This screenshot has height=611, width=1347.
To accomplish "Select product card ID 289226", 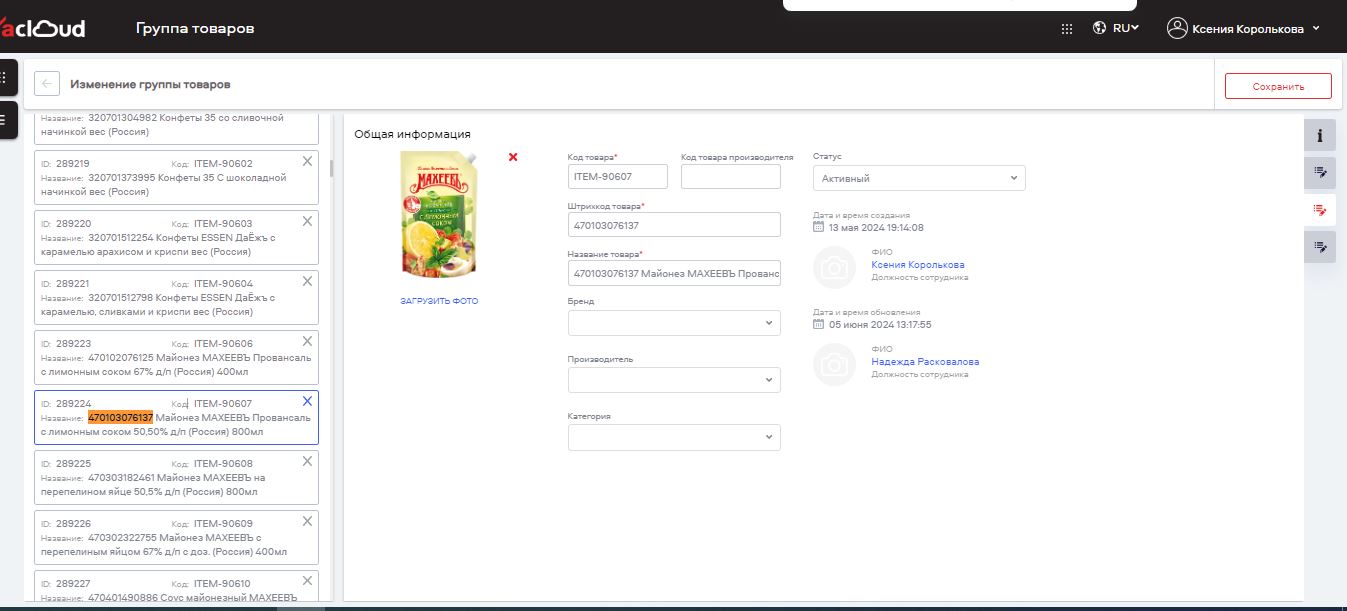I will pos(176,537).
